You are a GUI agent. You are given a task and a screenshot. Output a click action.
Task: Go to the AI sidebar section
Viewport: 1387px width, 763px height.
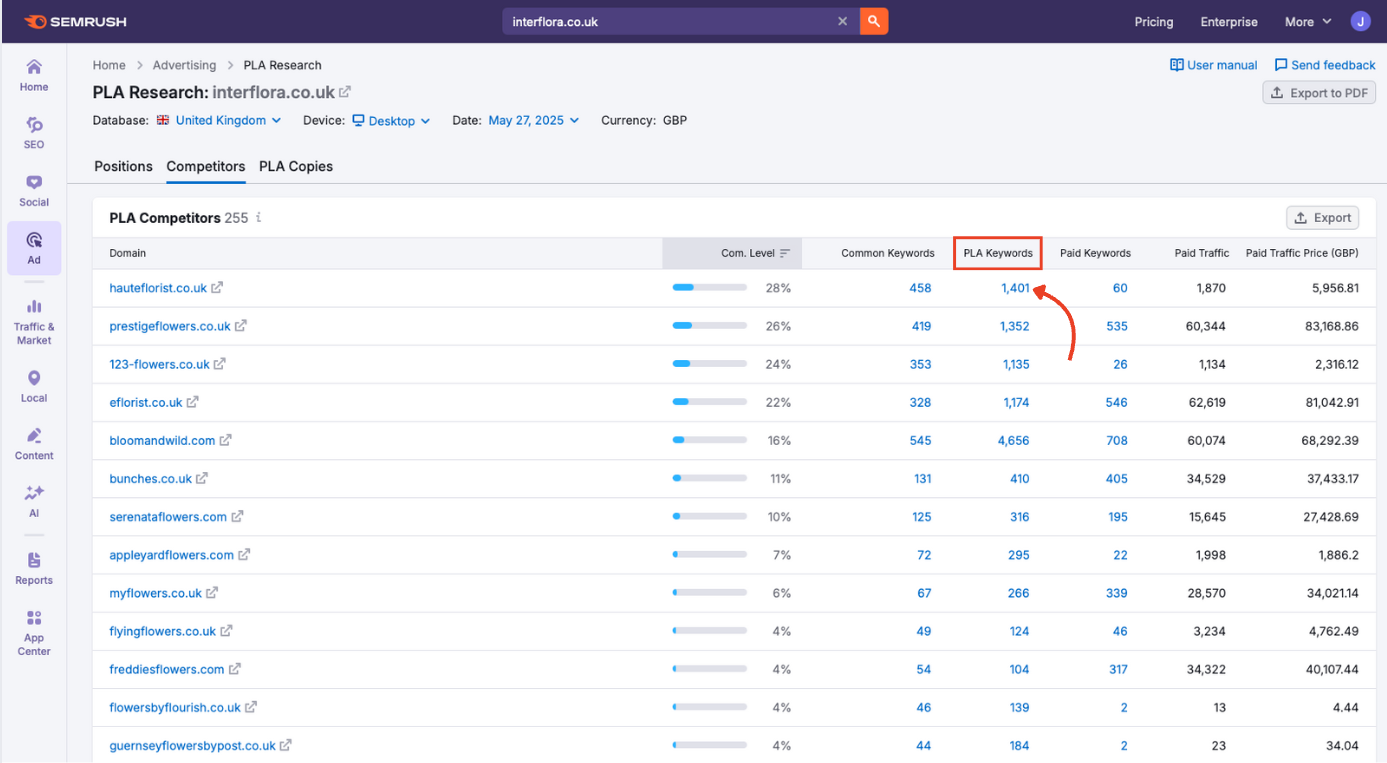click(x=34, y=500)
